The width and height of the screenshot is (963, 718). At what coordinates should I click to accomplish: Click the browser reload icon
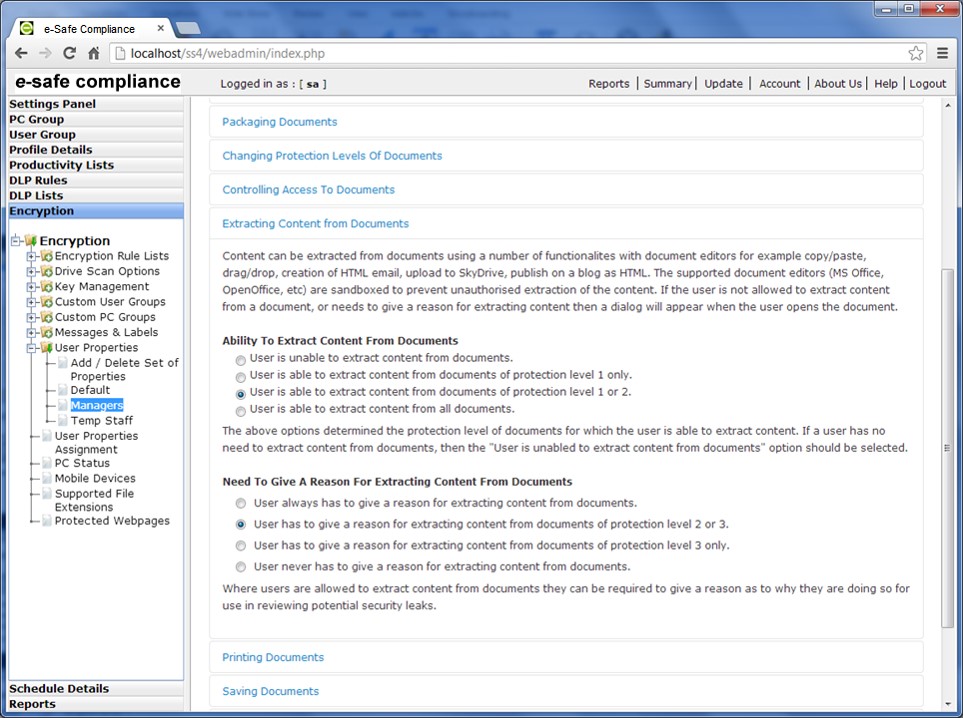[x=69, y=53]
